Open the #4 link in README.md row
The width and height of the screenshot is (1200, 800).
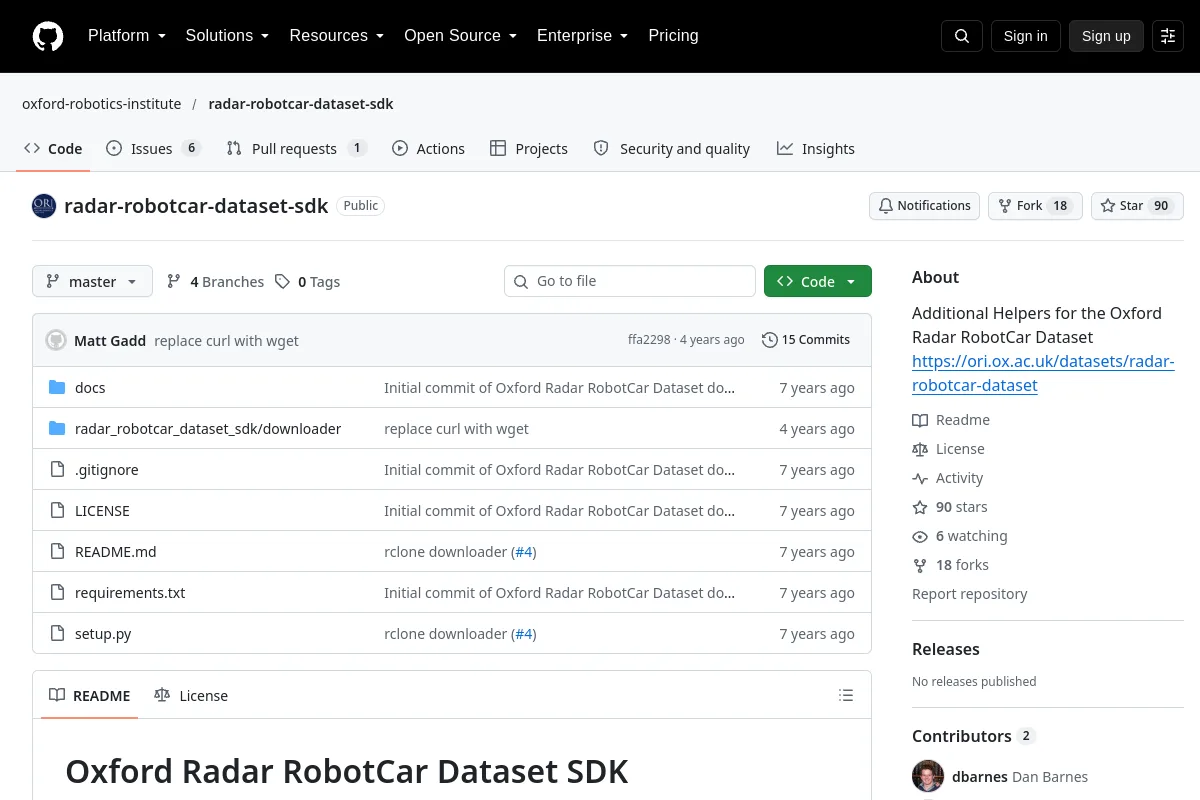[524, 552]
